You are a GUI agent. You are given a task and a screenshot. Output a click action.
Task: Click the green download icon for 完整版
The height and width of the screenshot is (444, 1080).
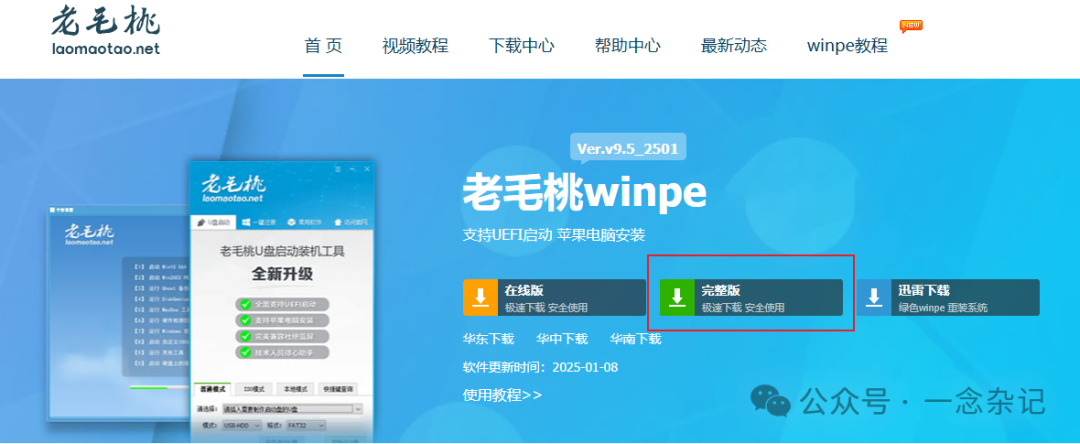click(x=678, y=297)
